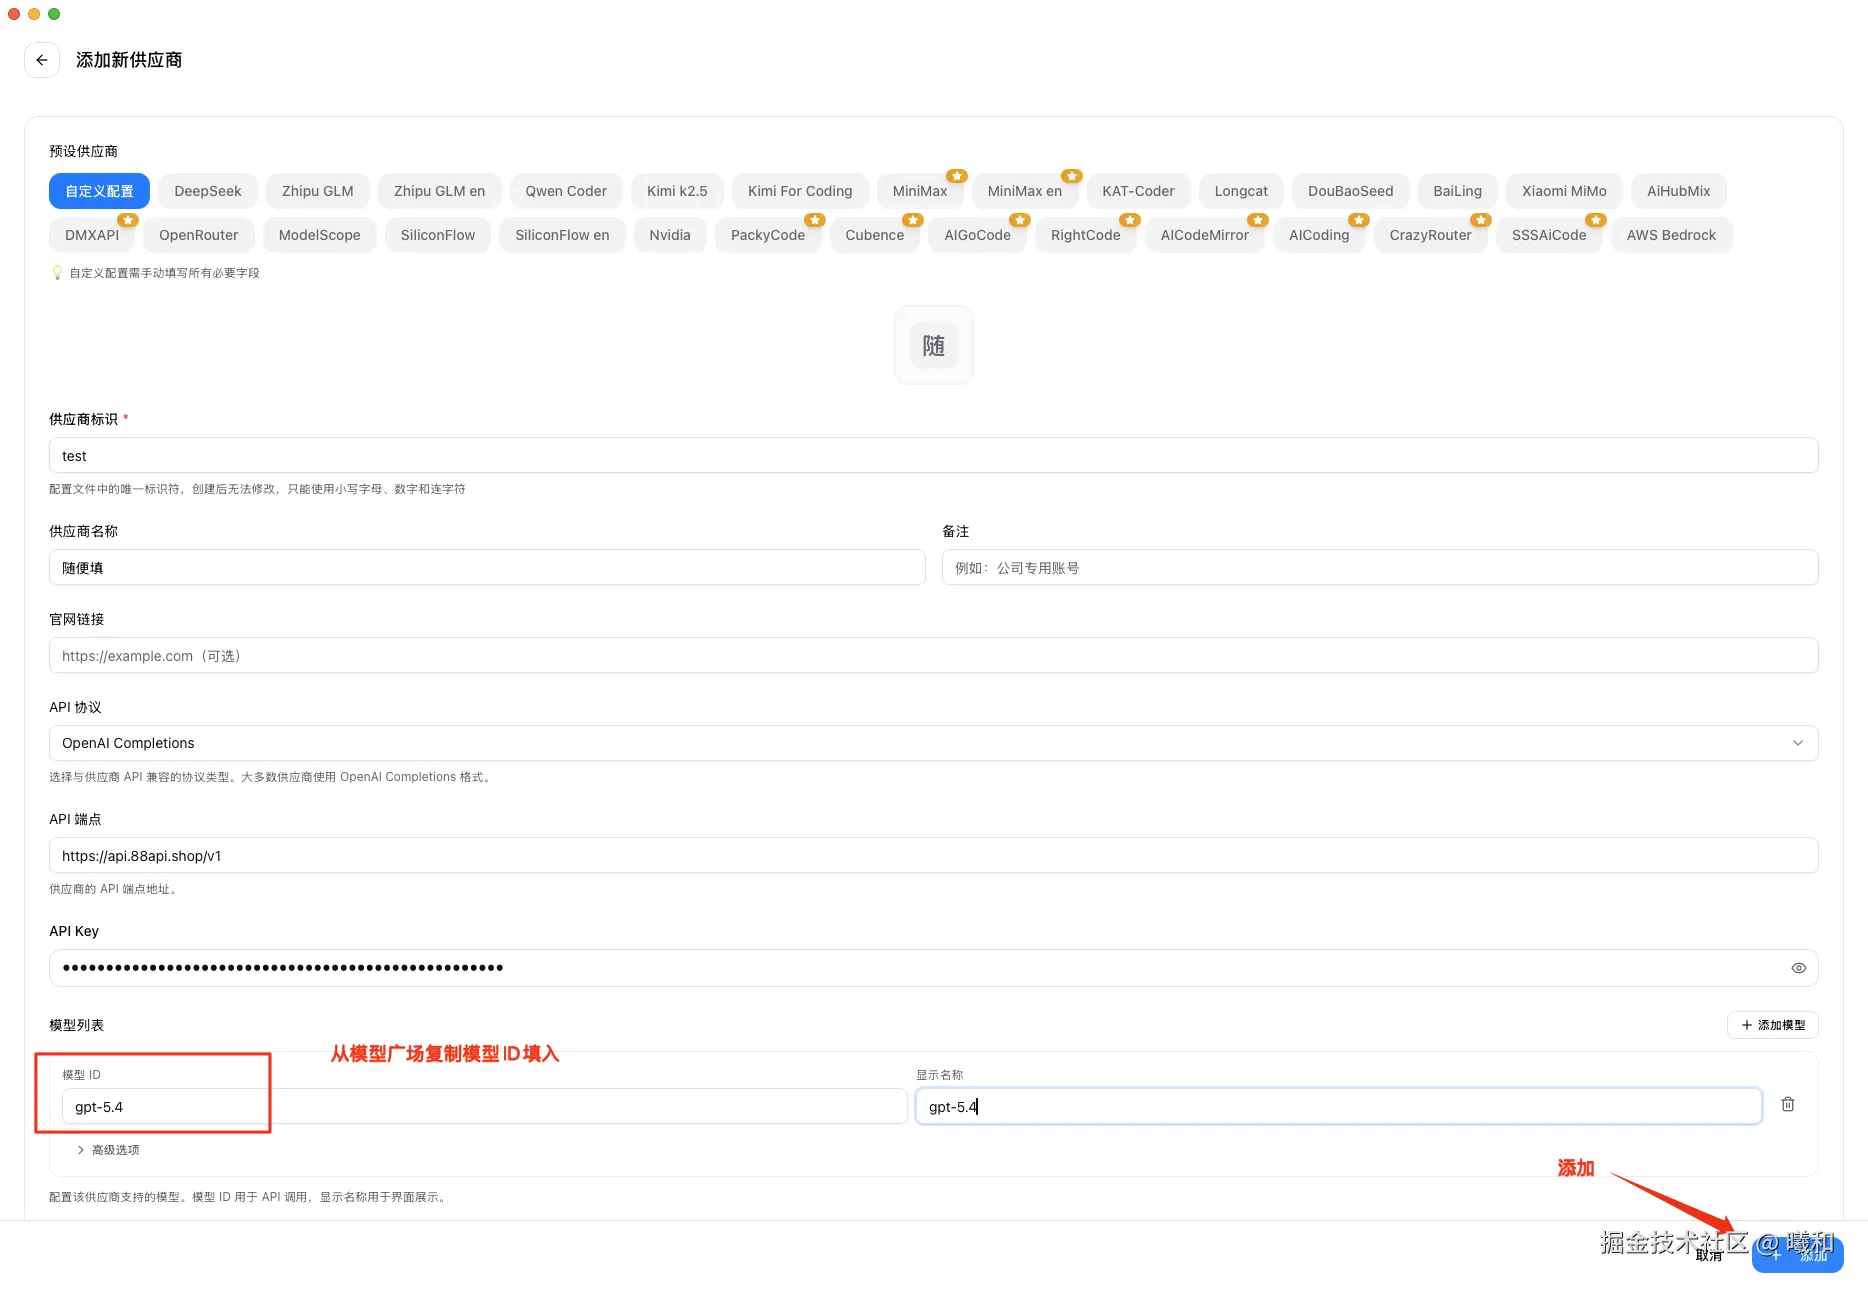Select the DMXAPI preset

(92, 235)
